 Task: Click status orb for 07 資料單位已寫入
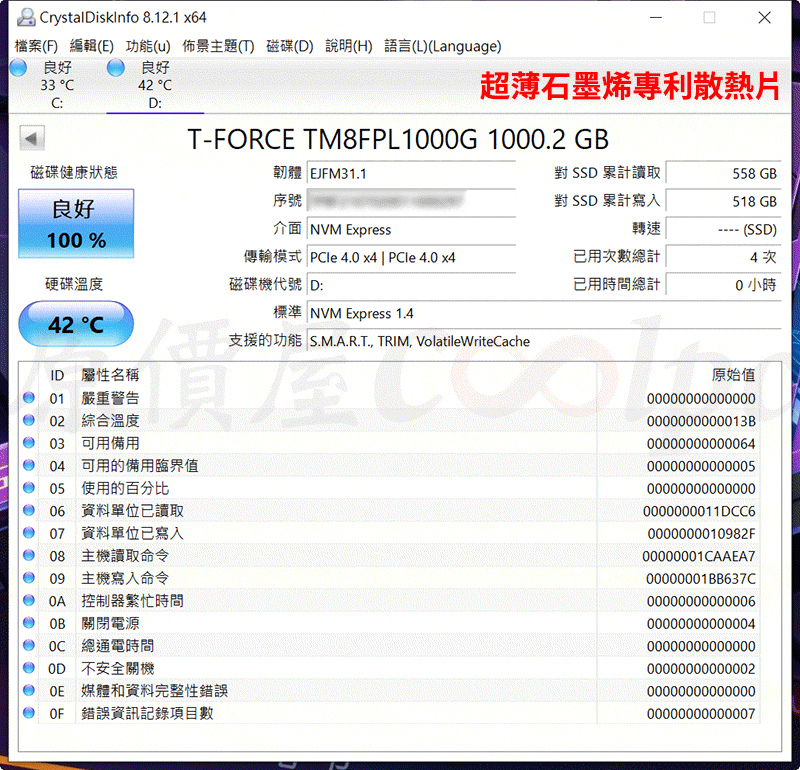click(x=29, y=533)
